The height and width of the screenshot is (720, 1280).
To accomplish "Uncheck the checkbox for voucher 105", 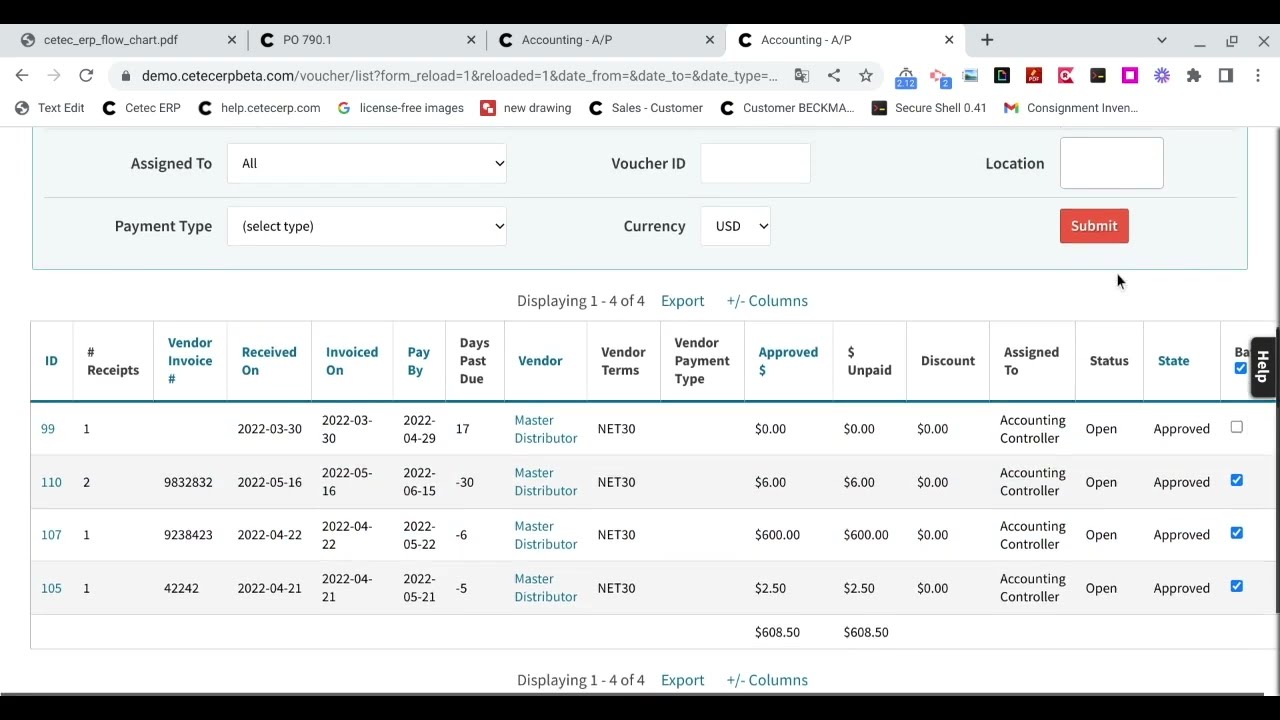I will [x=1236, y=586].
